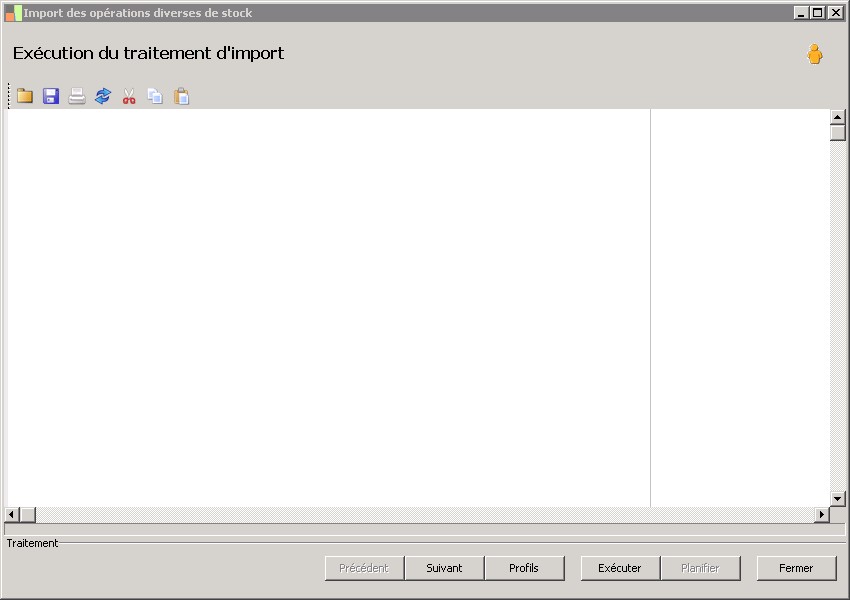Click the horizontal scrollbar thumb
The height and width of the screenshot is (600, 850).
[x=28, y=514]
